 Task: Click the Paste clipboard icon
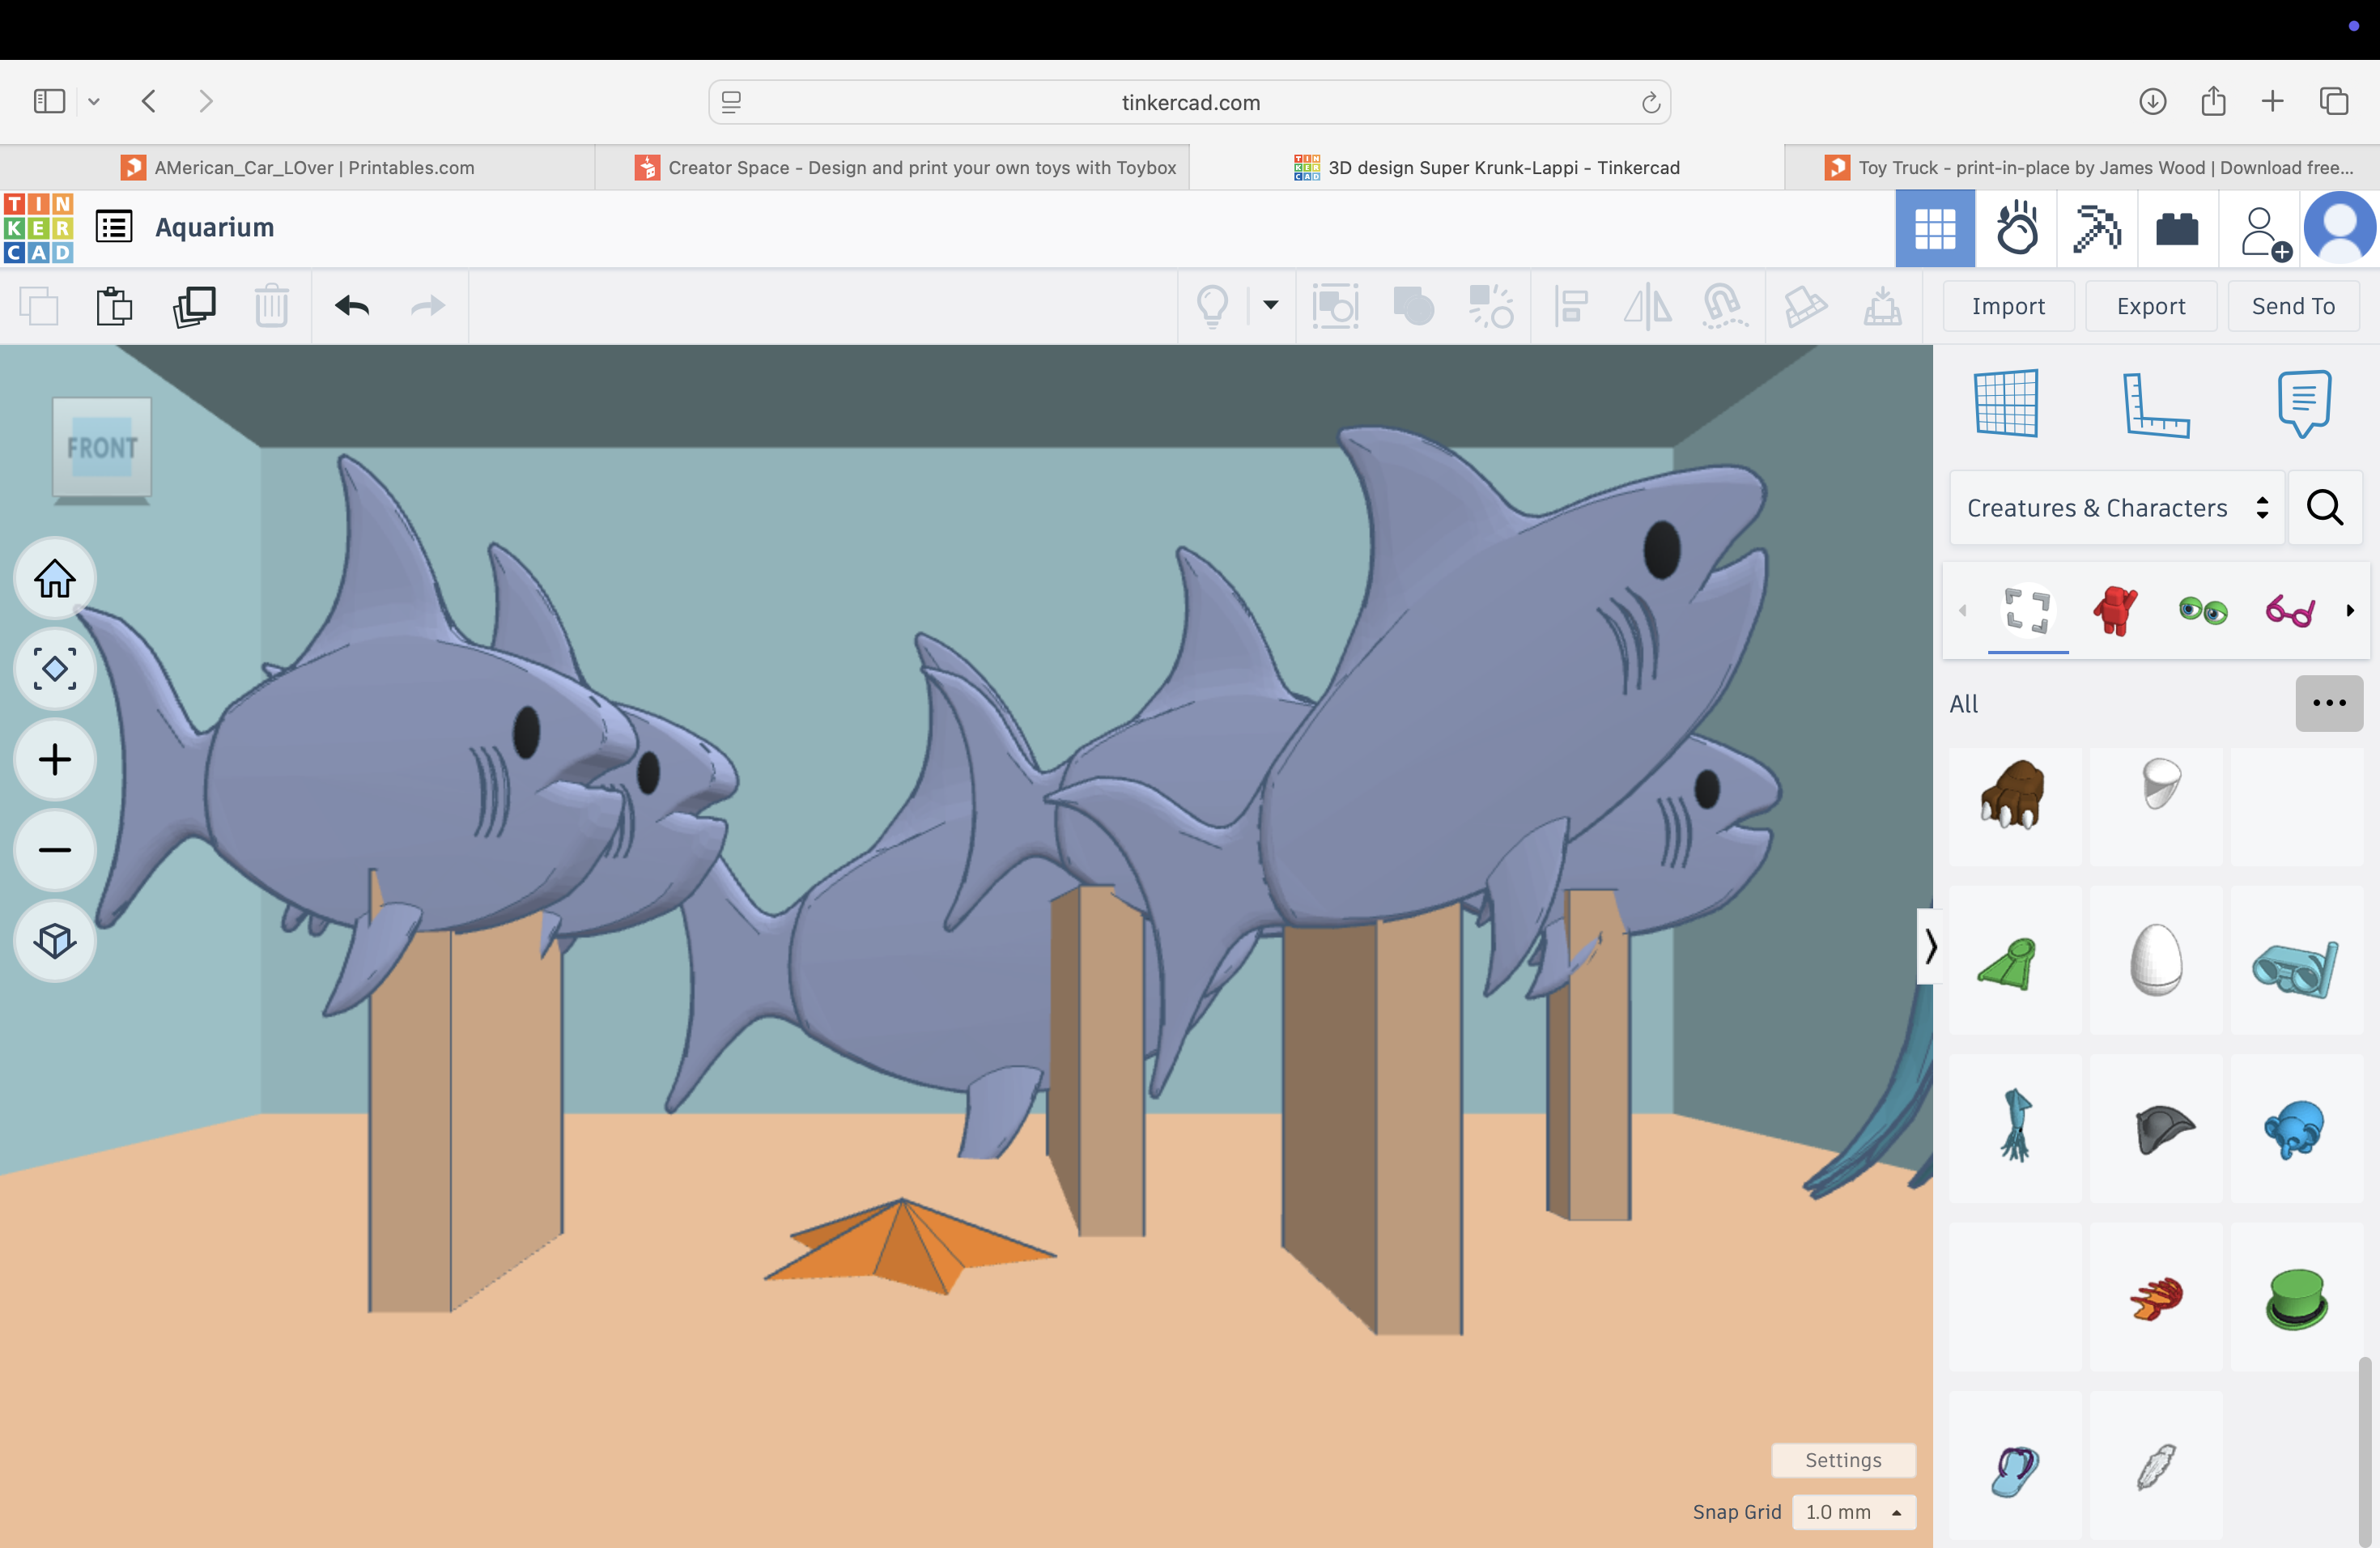(x=114, y=306)
